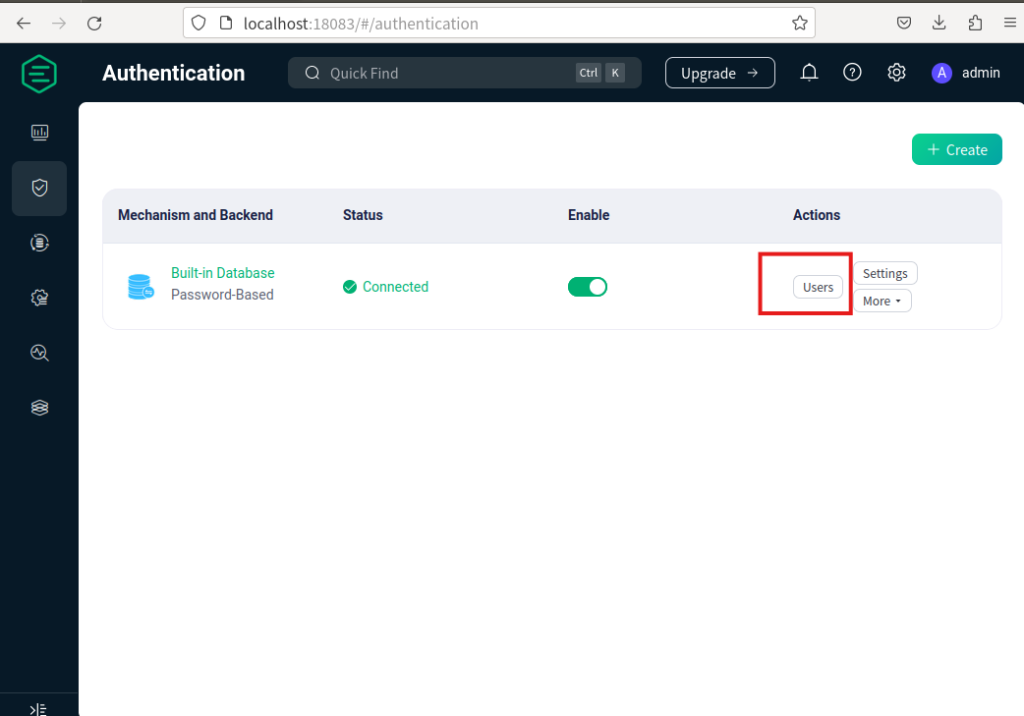Click the help question mark icon

pyautogui.click(x=852, y=73)
